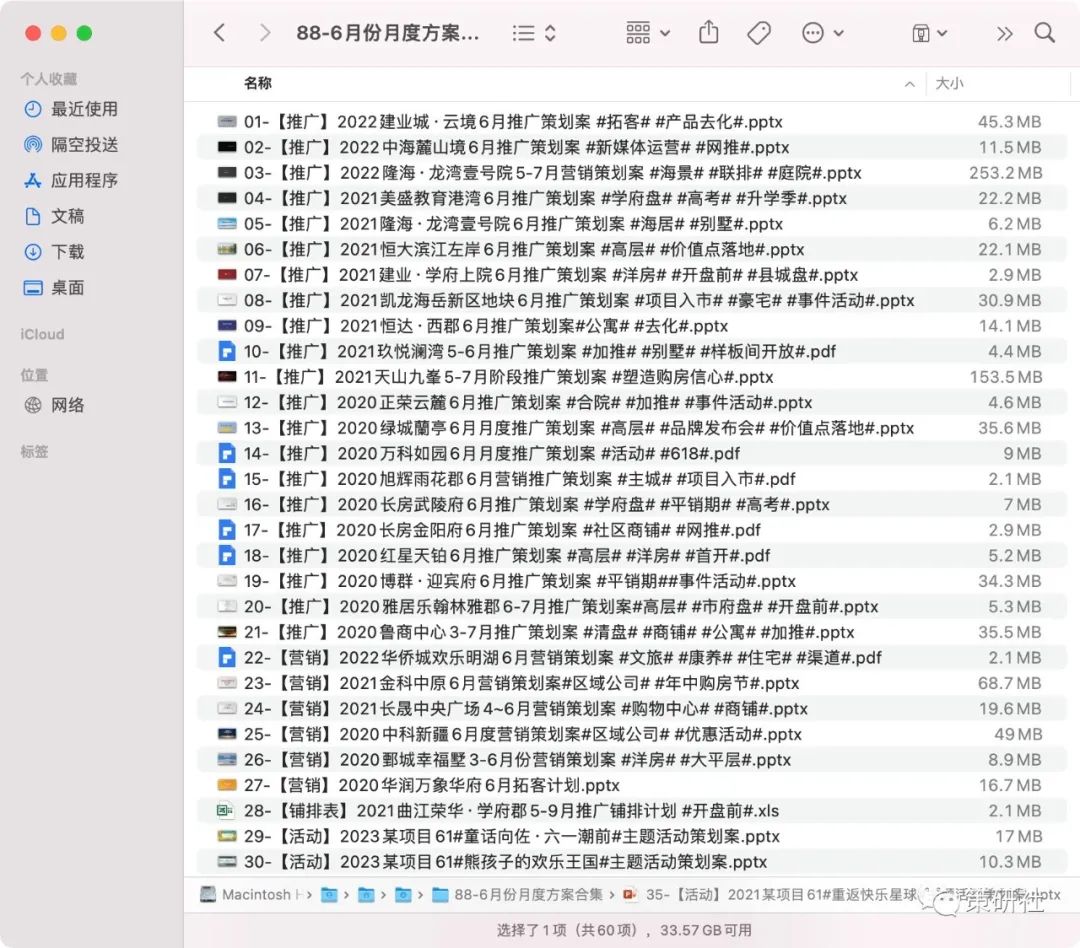Click the PDF icon of file 14- 万科如园
1080x948 pixels.
click(227, 453)
